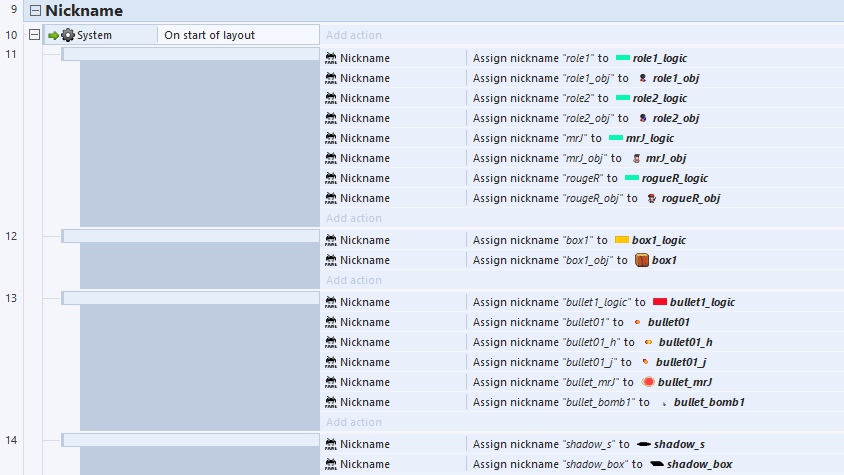
Task: Click the Nickname plugin icon for role1 action
Action: [x=331, y=58]
